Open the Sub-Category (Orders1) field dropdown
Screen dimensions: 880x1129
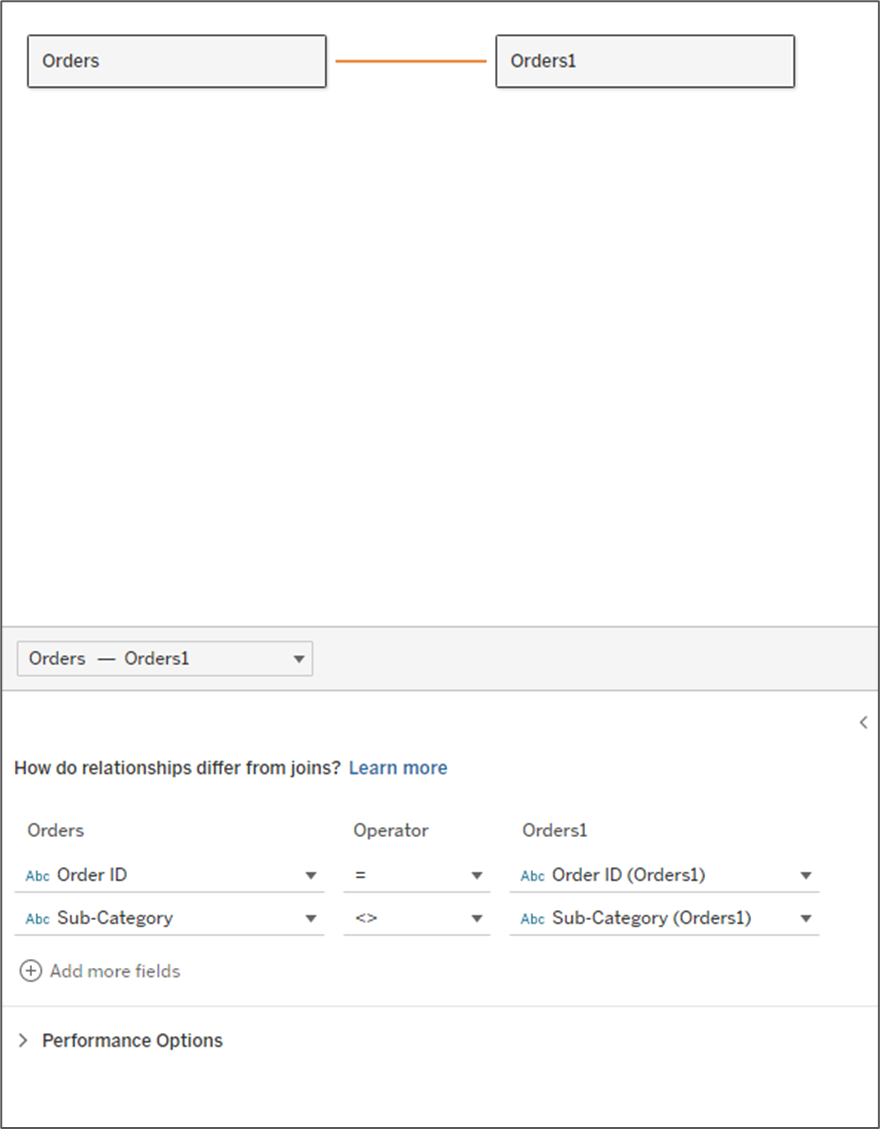[x=664, y=918]
